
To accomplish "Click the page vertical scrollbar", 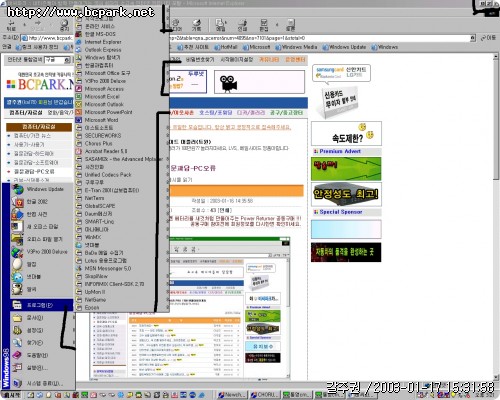I will (x=496, y=217).
